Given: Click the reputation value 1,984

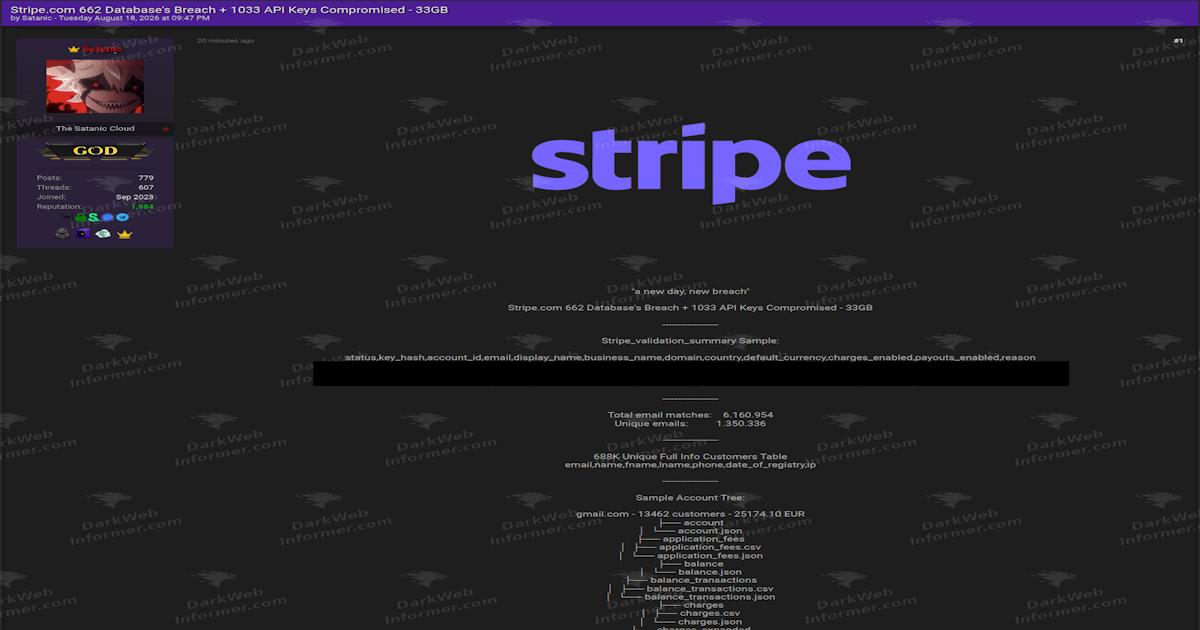Looking at the screenshot, I should click(142, 207).
